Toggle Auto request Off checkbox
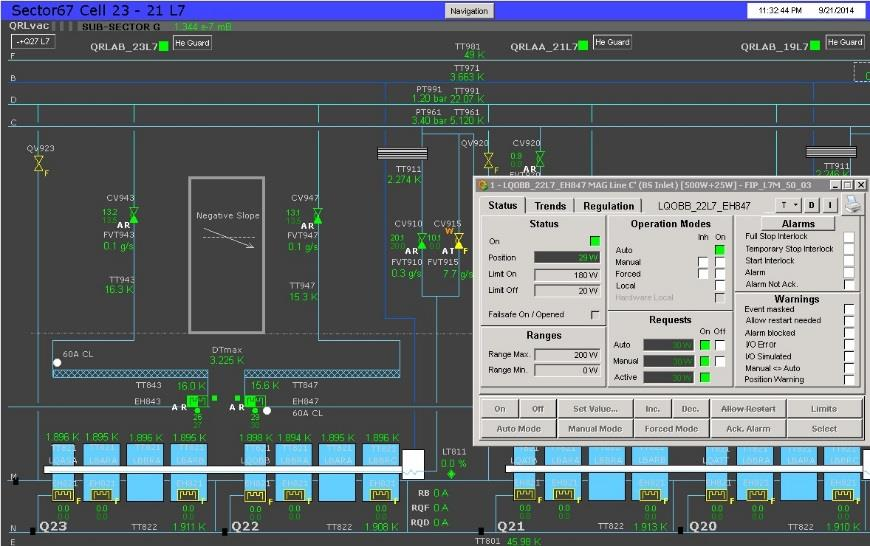The height and width of the screenshot is (546, 870). (720, 345)
